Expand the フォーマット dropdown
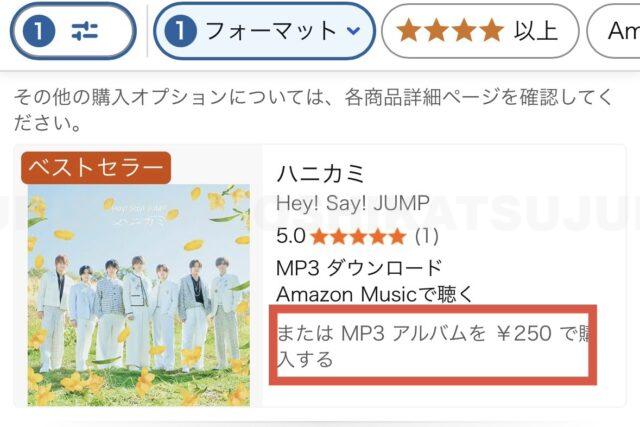Screen dimensions: 640x427 264,31
